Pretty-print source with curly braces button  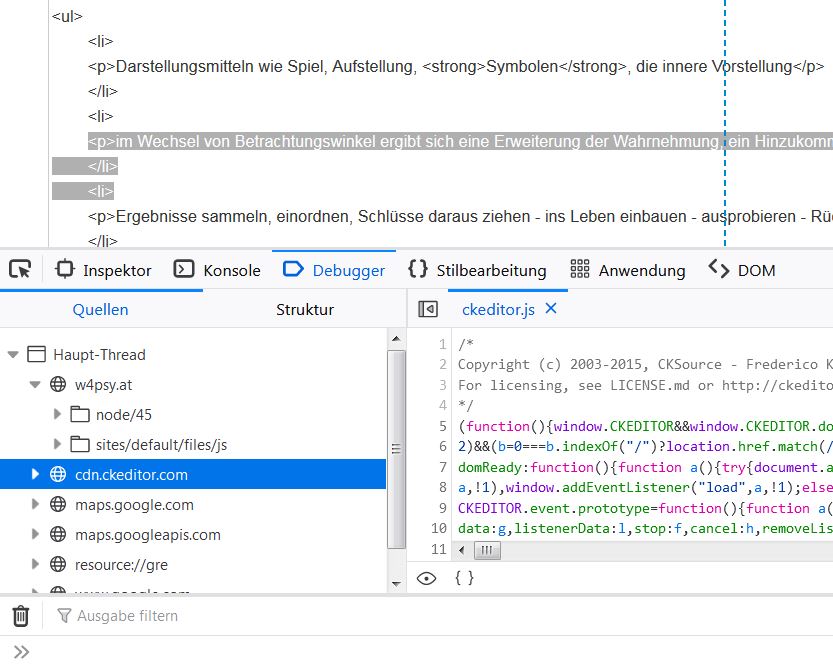coord(464,578)
